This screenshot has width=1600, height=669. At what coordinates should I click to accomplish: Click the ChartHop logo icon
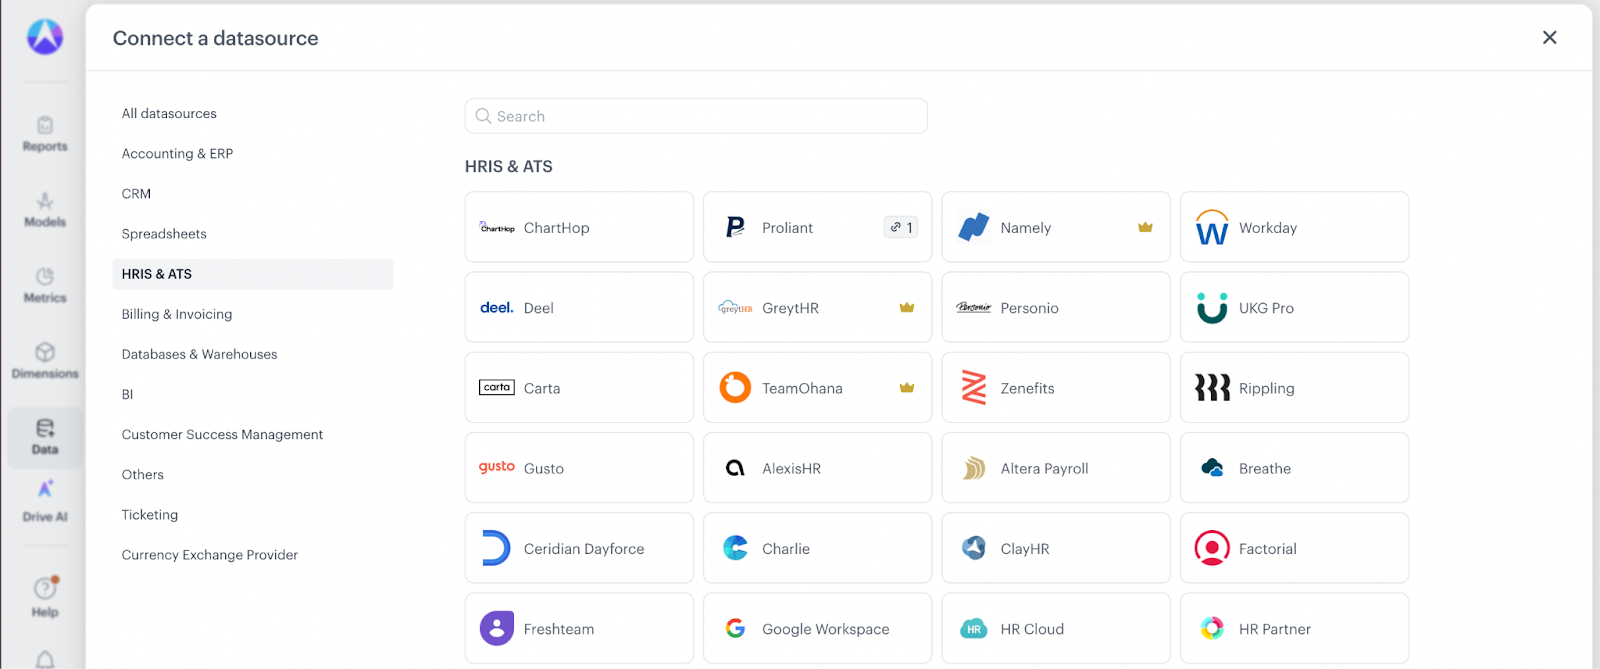coord(497,228)
